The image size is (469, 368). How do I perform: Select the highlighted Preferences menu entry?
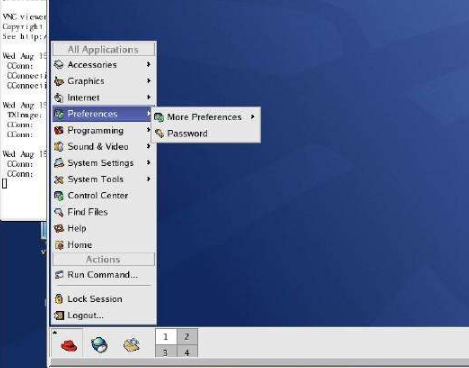(x=103, y=114)
